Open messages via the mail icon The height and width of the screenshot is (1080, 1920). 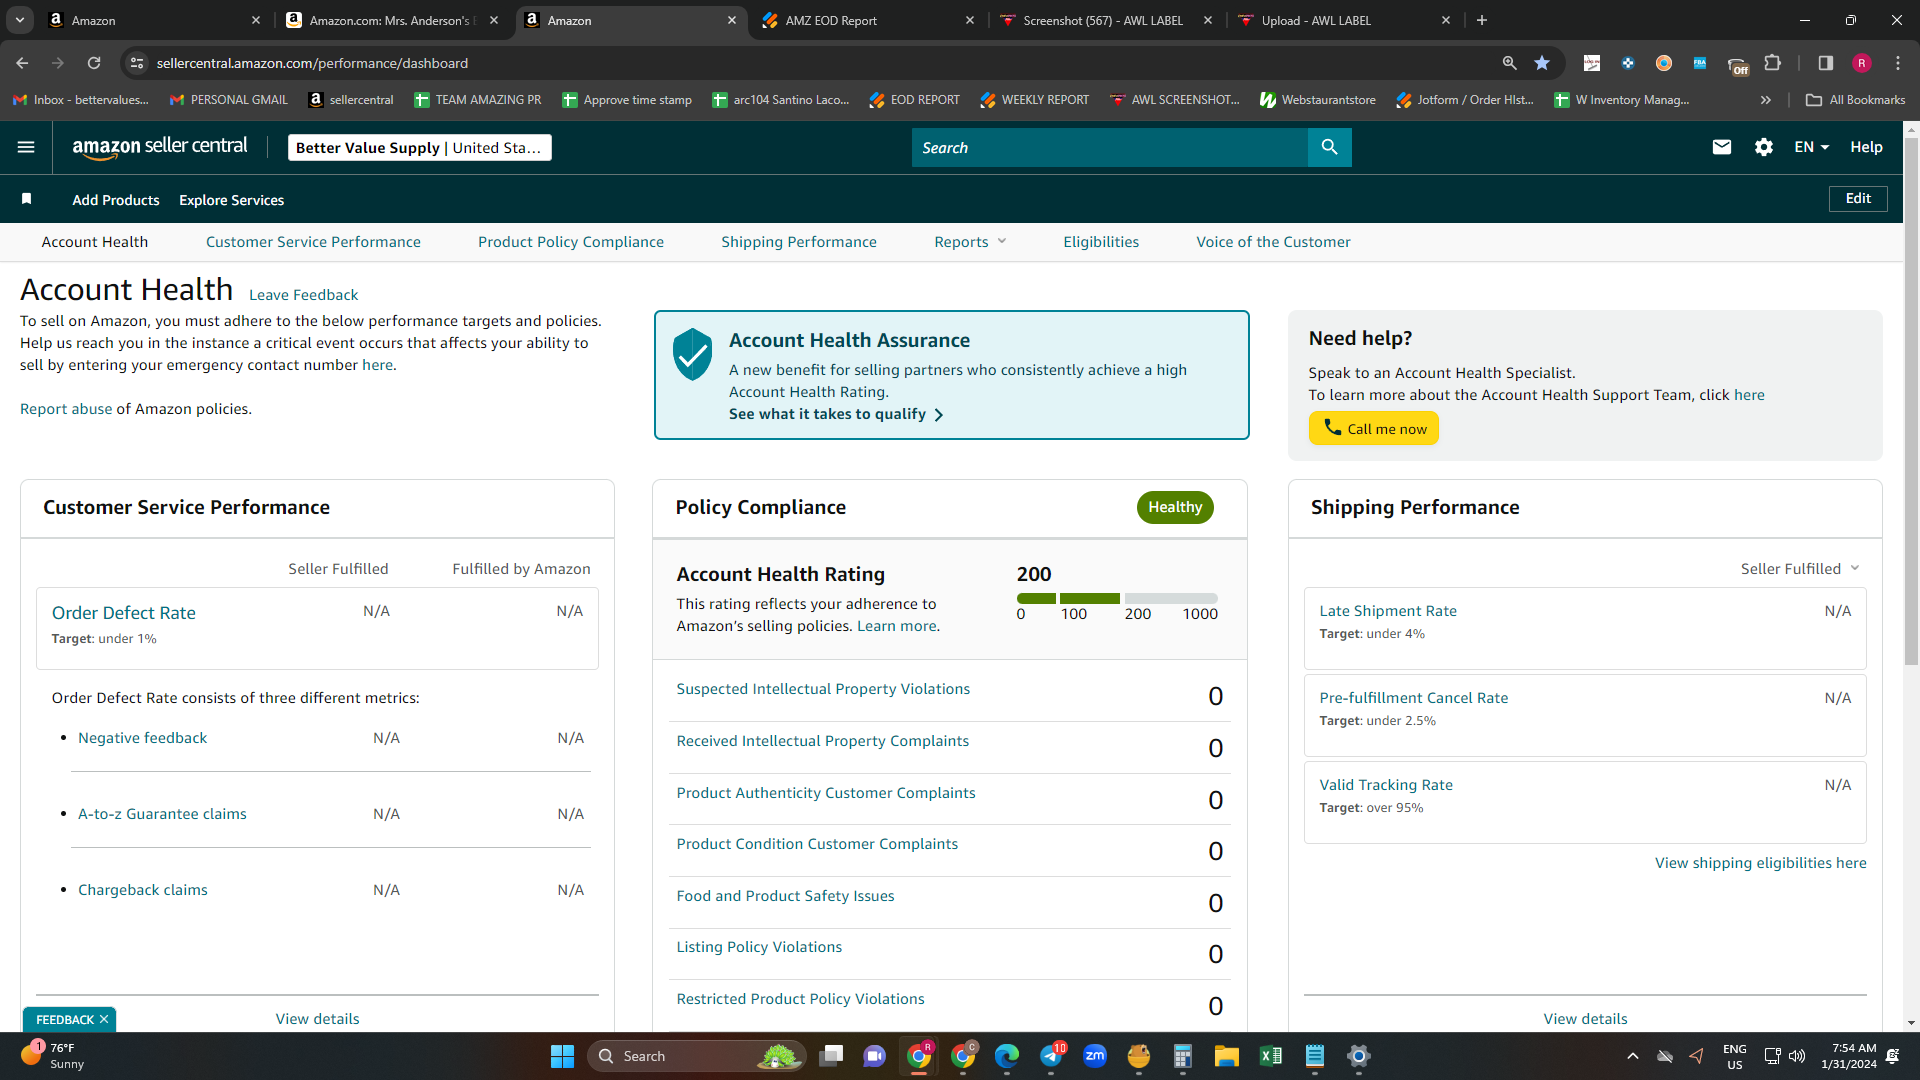click(1721, 147)
